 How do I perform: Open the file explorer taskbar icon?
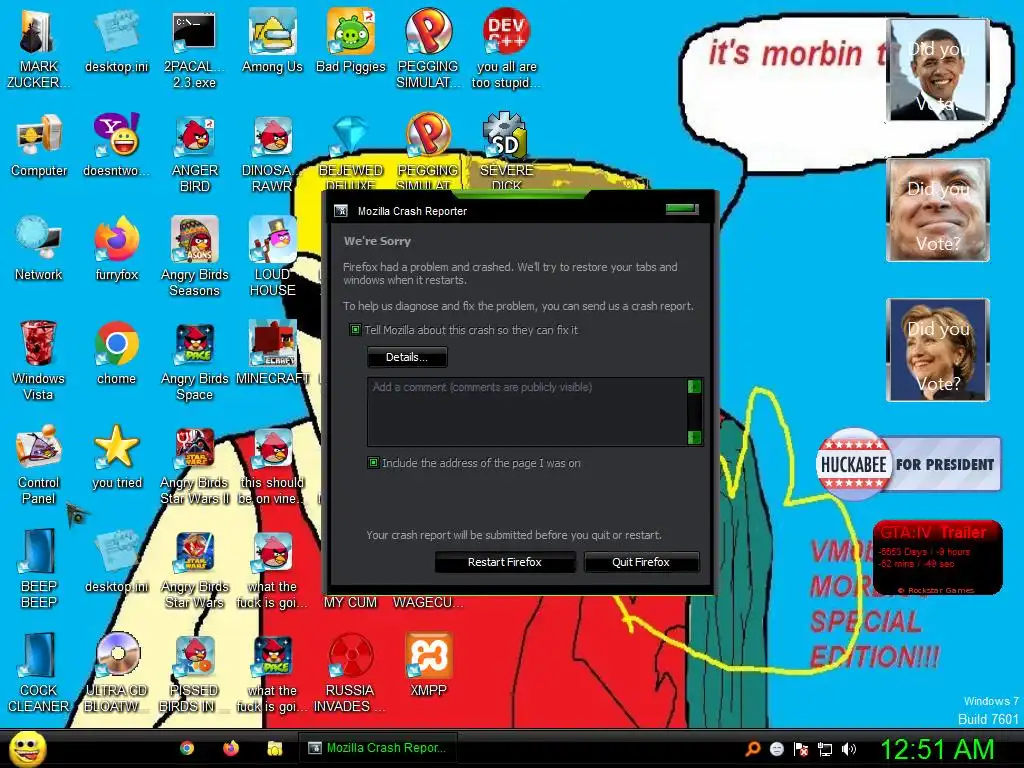pyautogui.click(x=275, y=748)
